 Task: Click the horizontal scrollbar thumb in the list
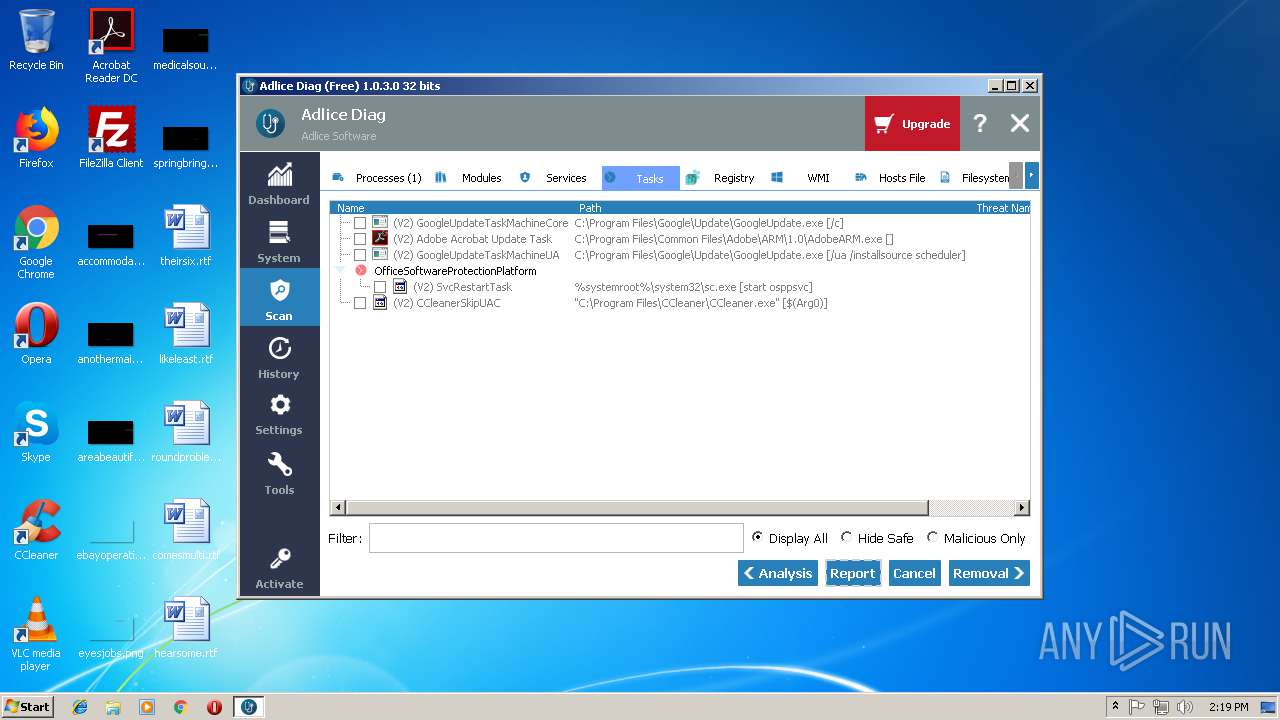637,508
